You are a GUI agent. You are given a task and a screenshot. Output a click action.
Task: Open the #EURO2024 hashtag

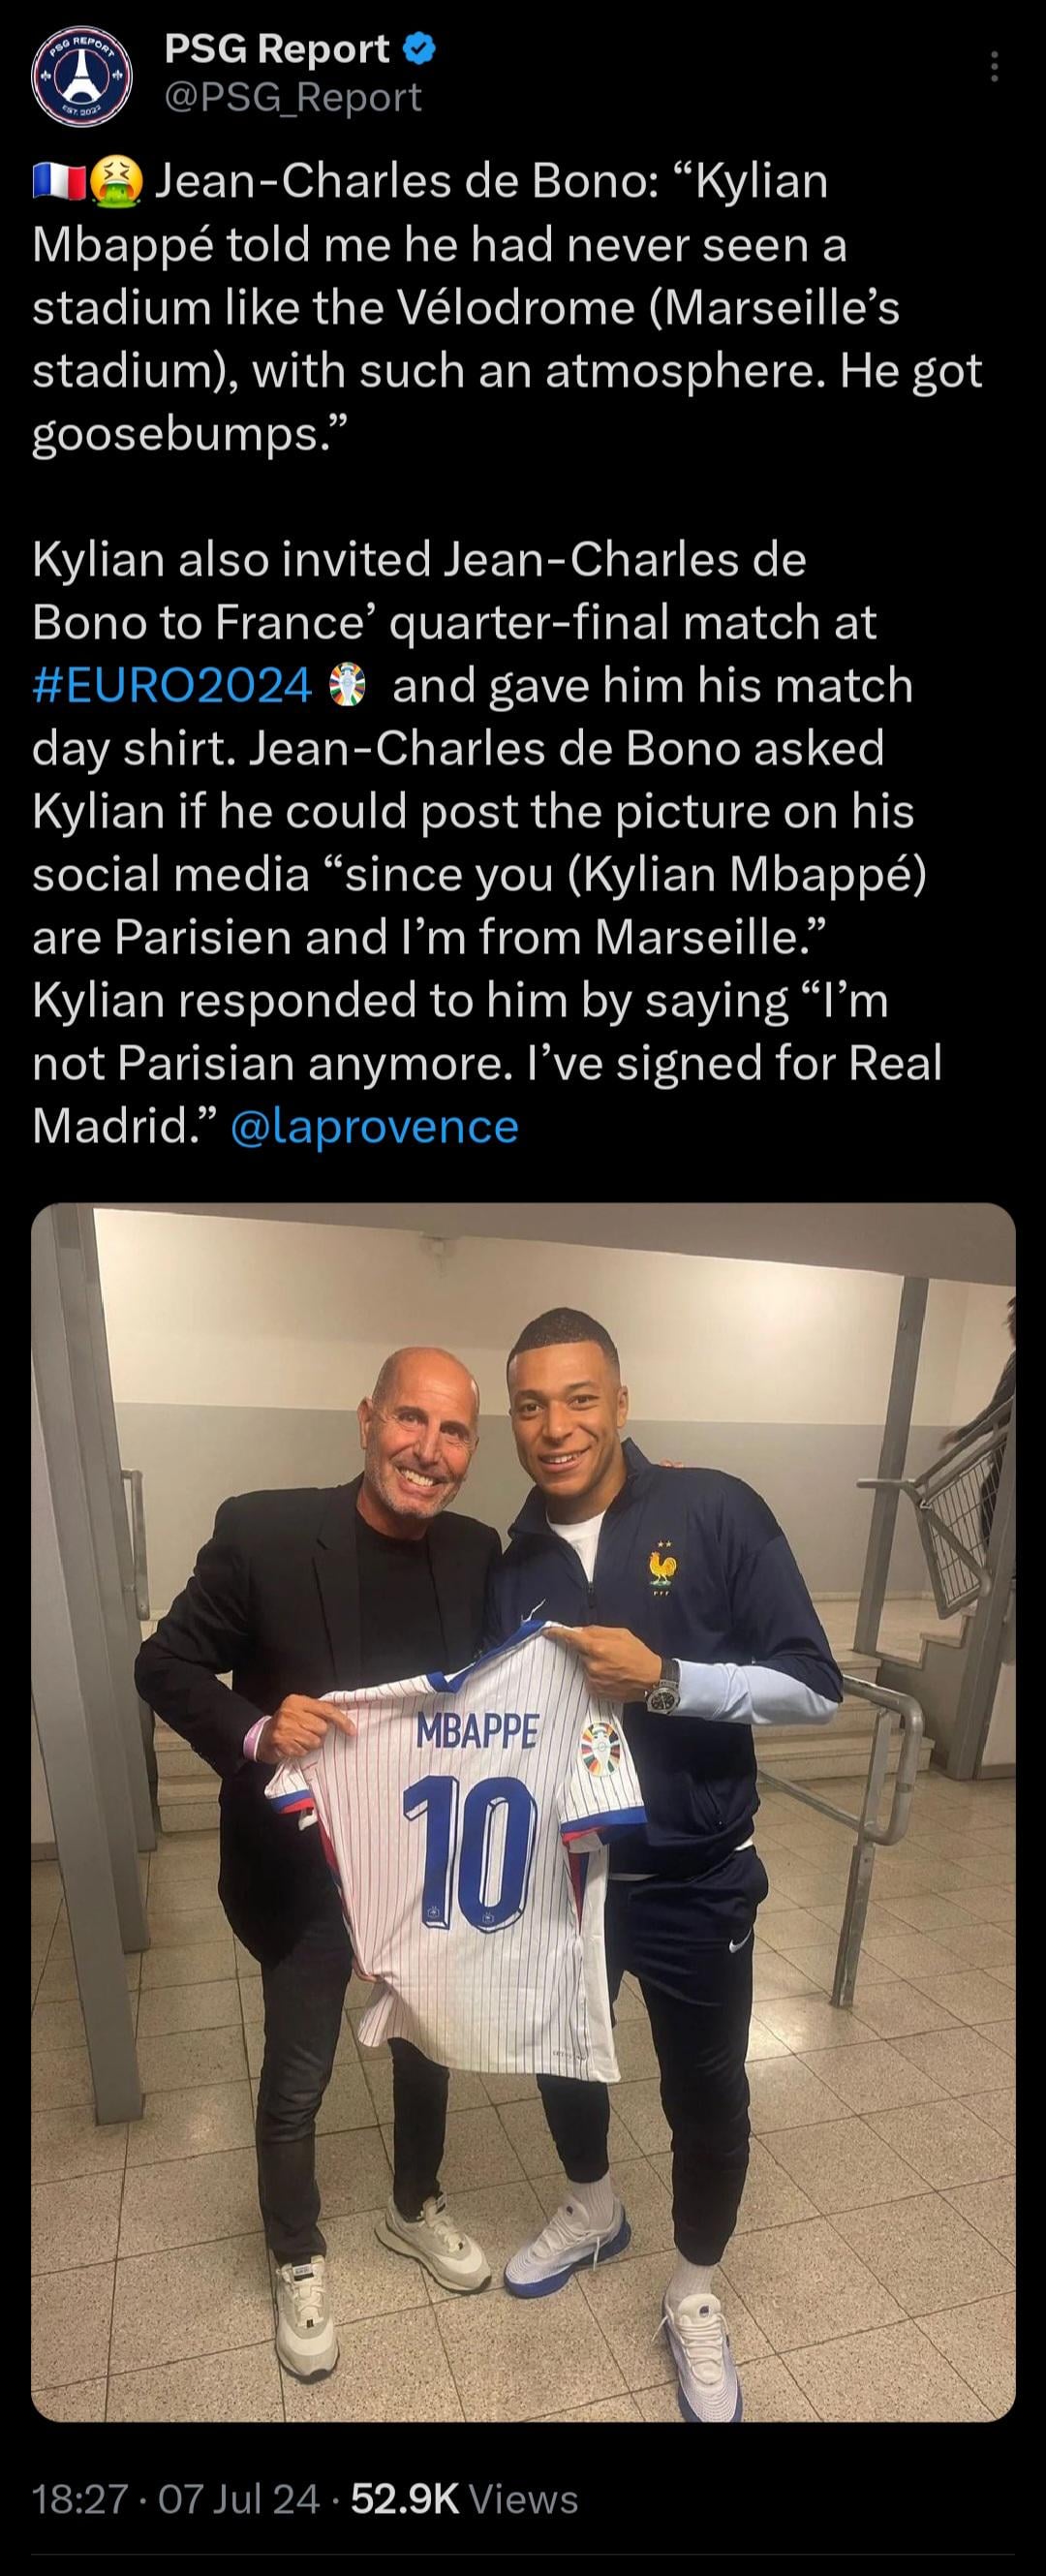tap(172, 686)
